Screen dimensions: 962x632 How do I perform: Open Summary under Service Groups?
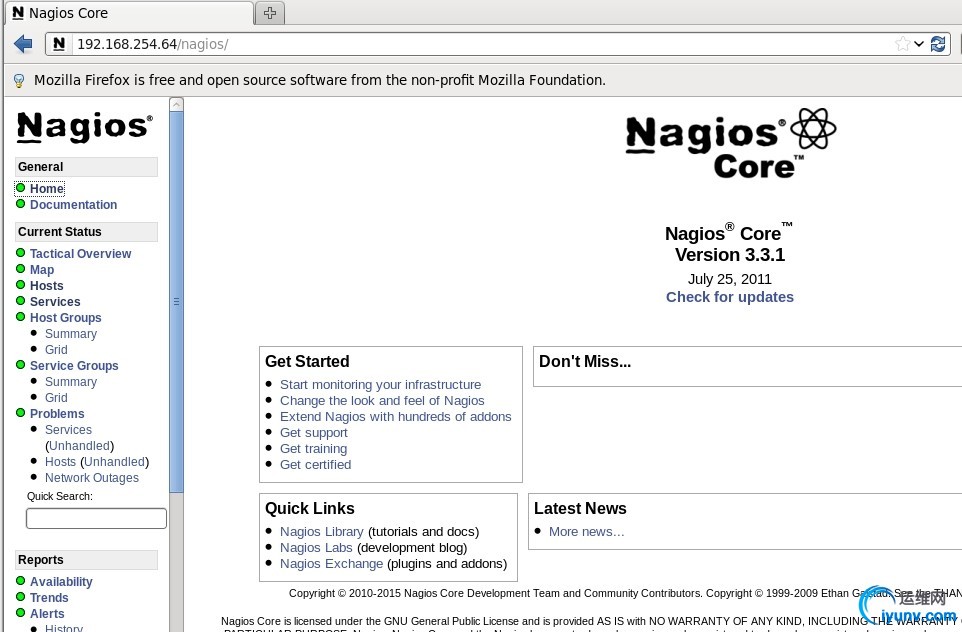[71, 382]
